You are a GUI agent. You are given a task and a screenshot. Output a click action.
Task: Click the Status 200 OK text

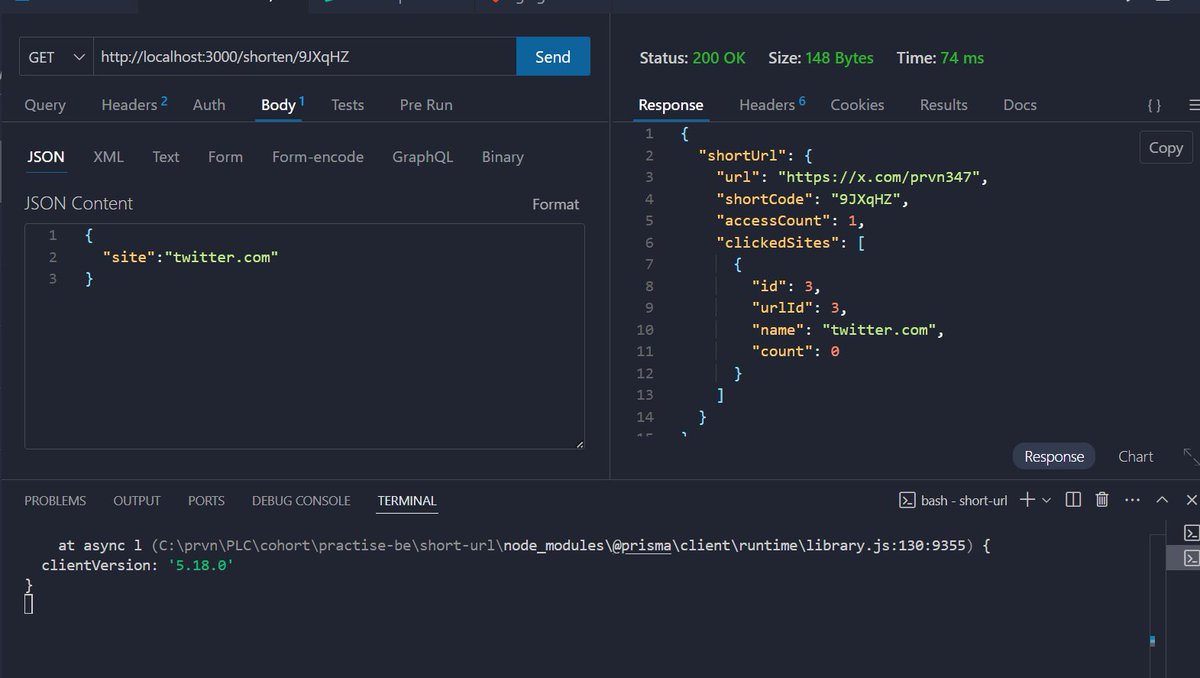(x=693, y=58)
